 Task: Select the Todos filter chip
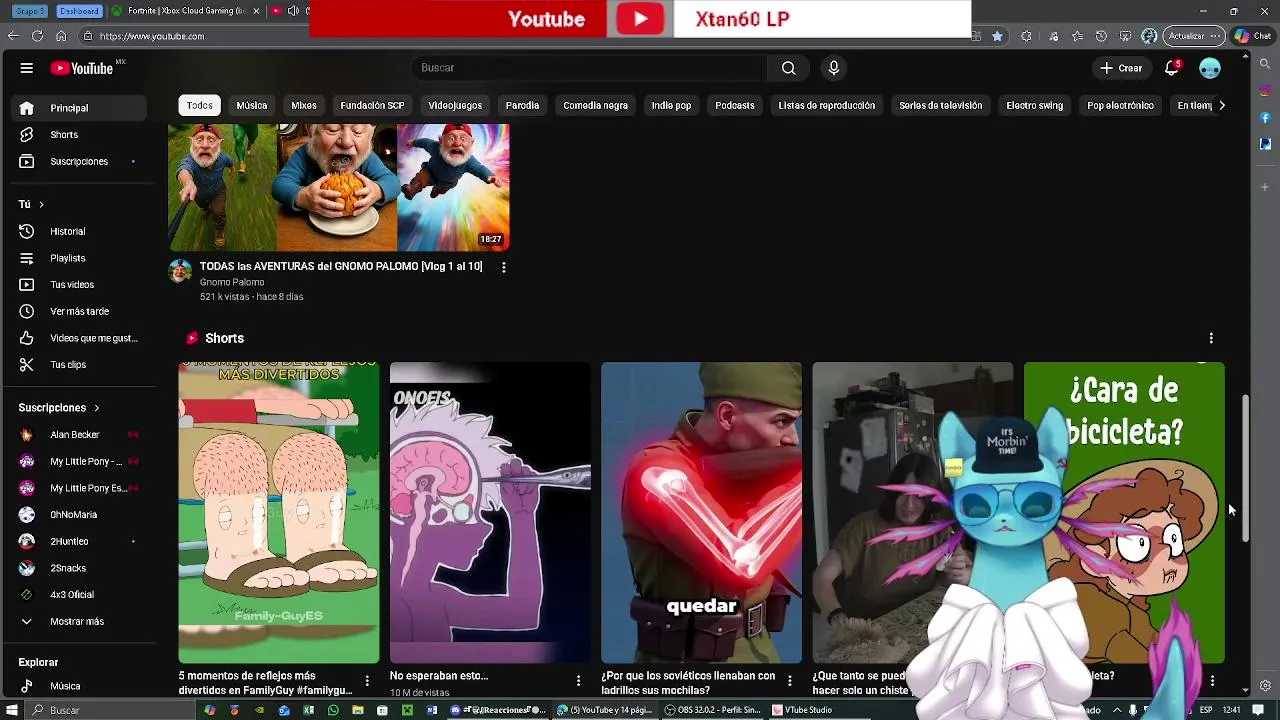(199, 105)
